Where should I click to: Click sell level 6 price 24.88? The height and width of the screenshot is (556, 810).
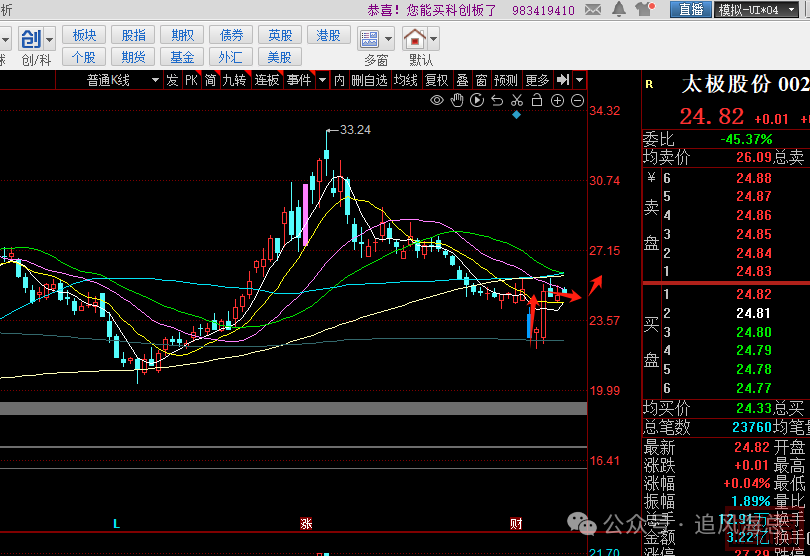coord(754,178)
